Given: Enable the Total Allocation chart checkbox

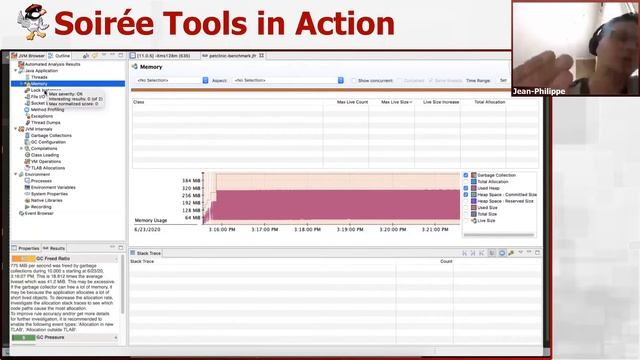Looking at the screenshot, I should [x=466, y=182].
